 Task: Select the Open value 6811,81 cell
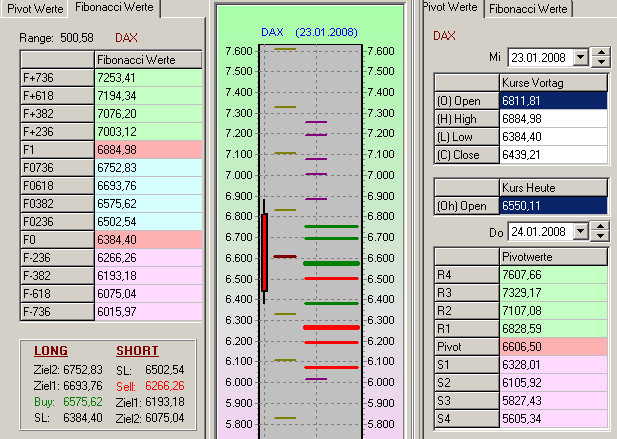click(x=553, y=101)
